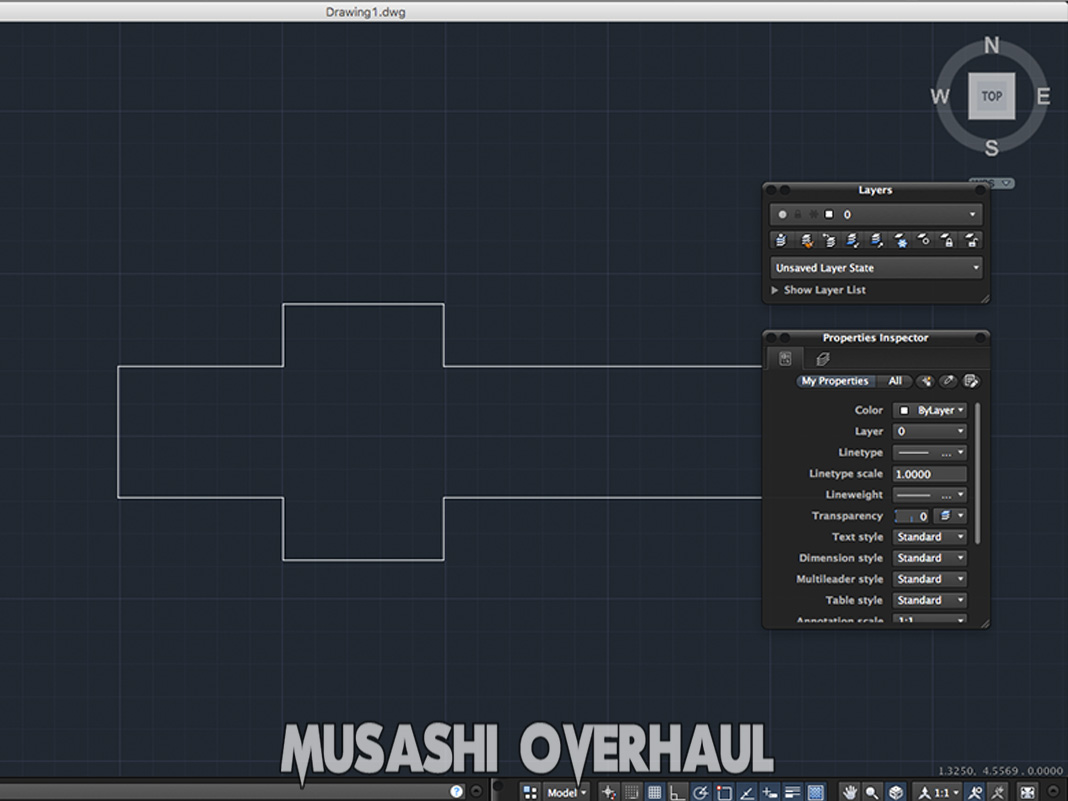
Task: Click the annotation scale figure icon beside 1:1
Action: [924, 792]
